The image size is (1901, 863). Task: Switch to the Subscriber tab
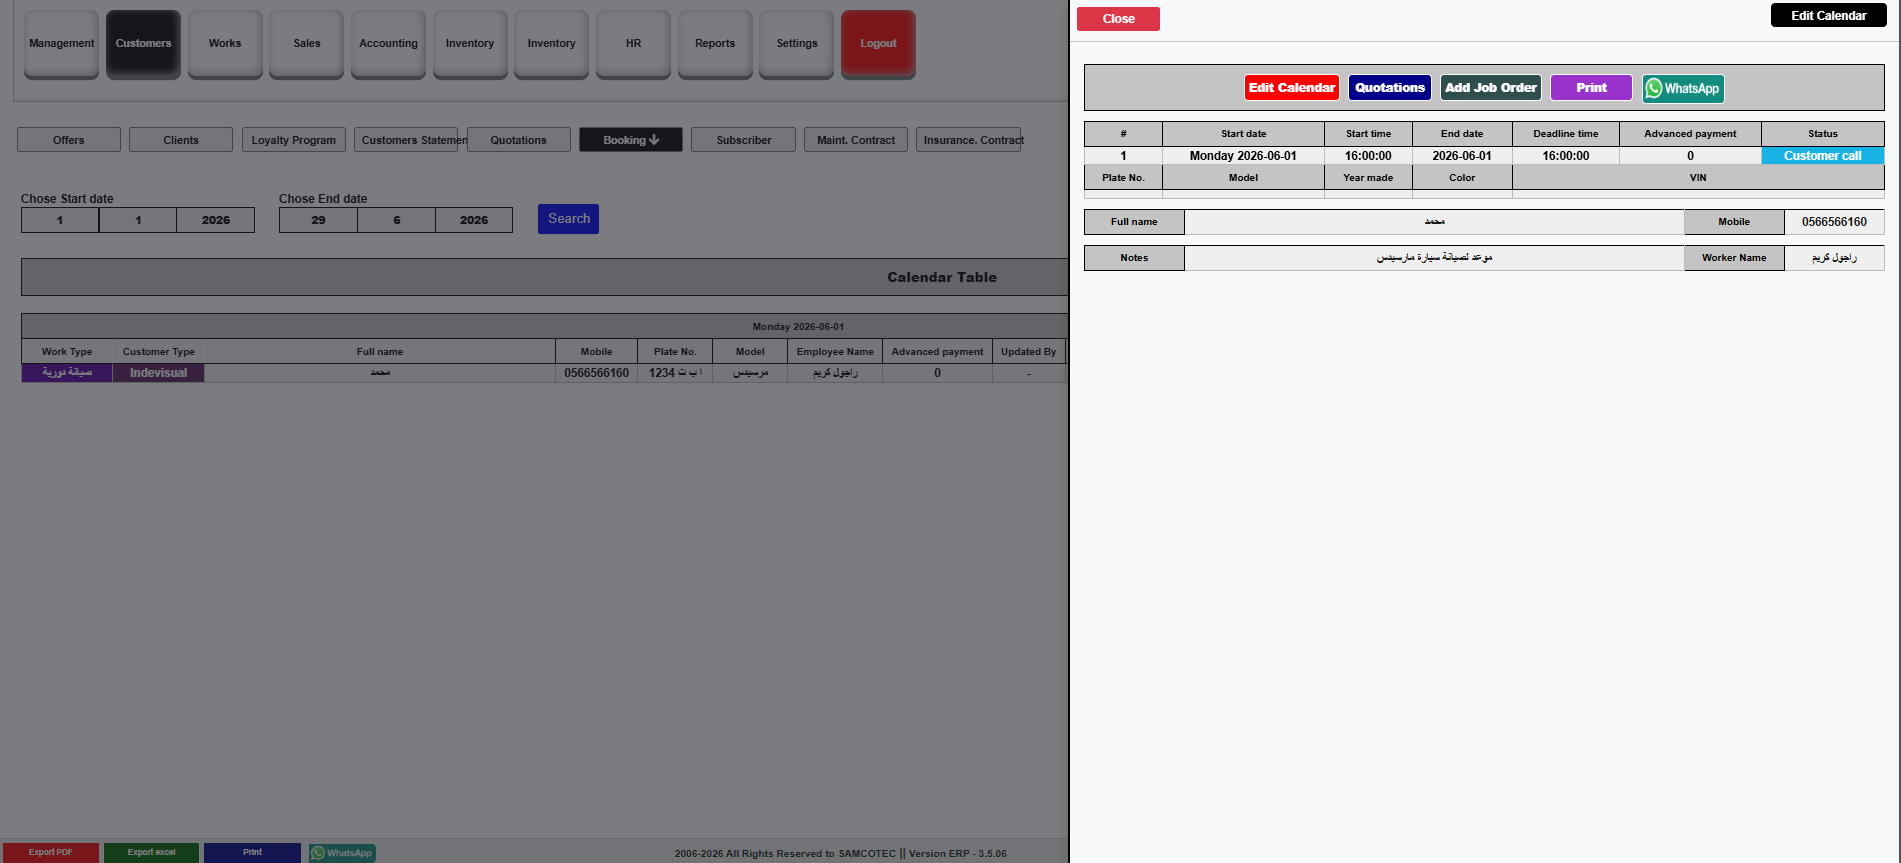743,140
